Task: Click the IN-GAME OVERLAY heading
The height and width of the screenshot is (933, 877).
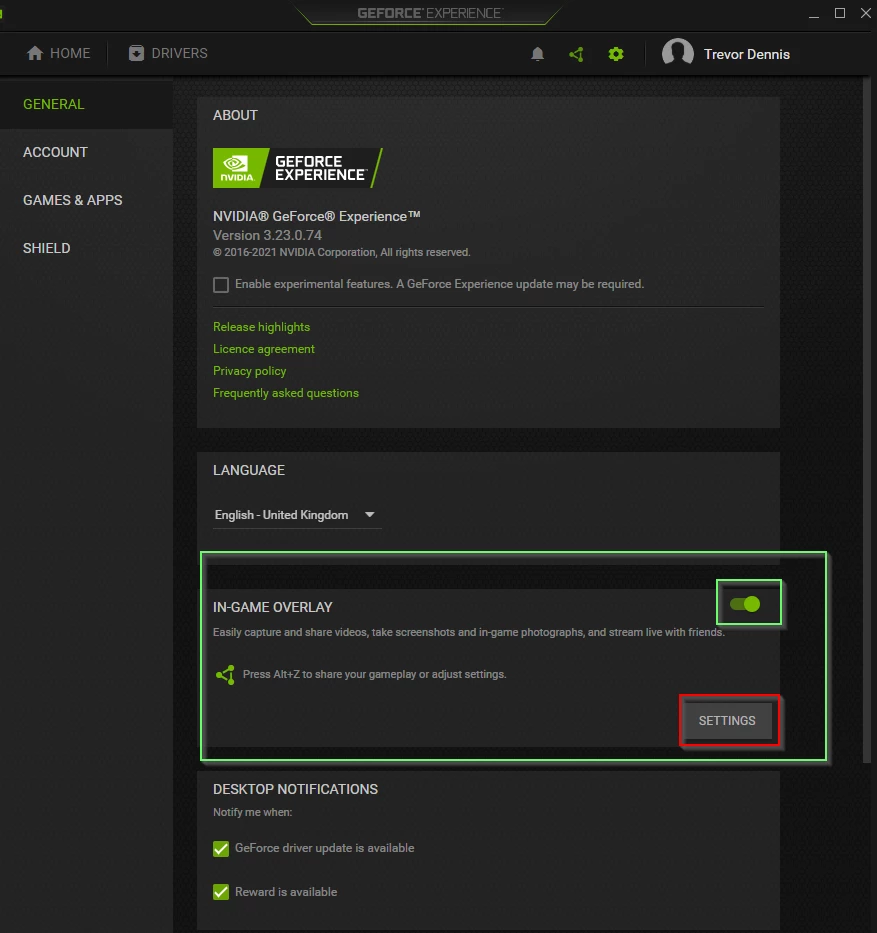Action: (273, 607)
